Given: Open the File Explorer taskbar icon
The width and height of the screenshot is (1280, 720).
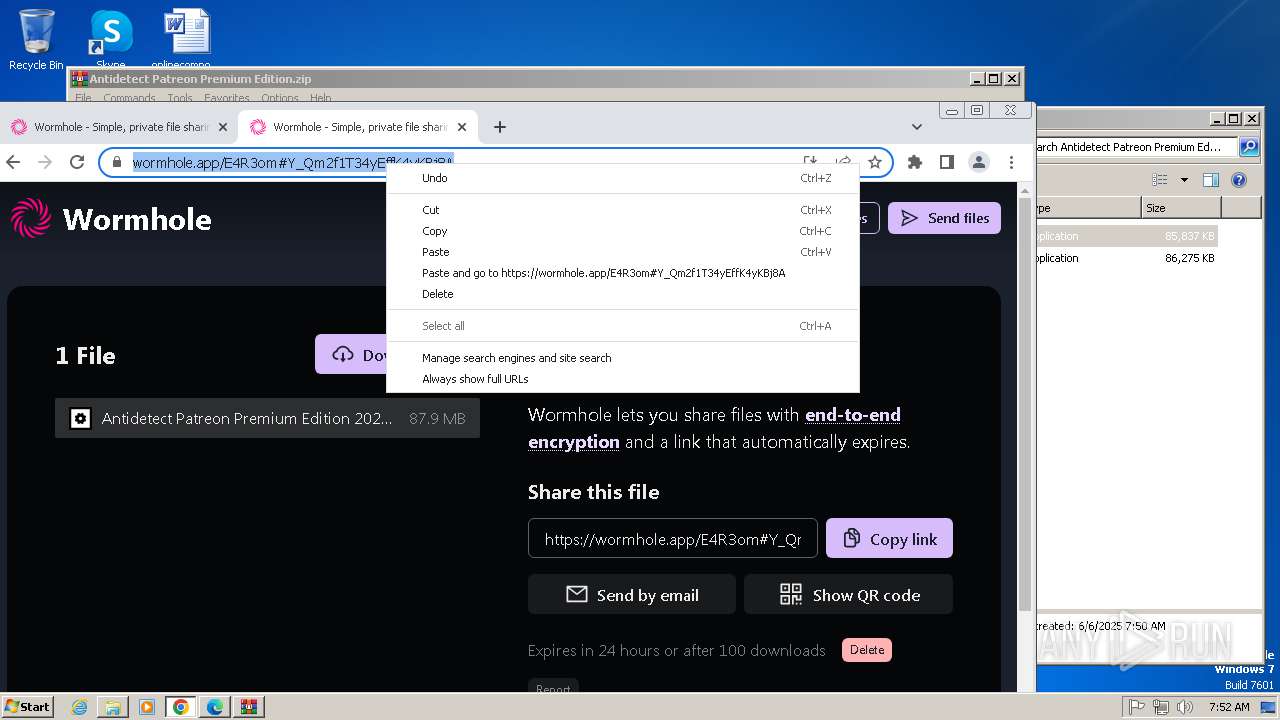Looking at the screenshot, I should [113, 707].
